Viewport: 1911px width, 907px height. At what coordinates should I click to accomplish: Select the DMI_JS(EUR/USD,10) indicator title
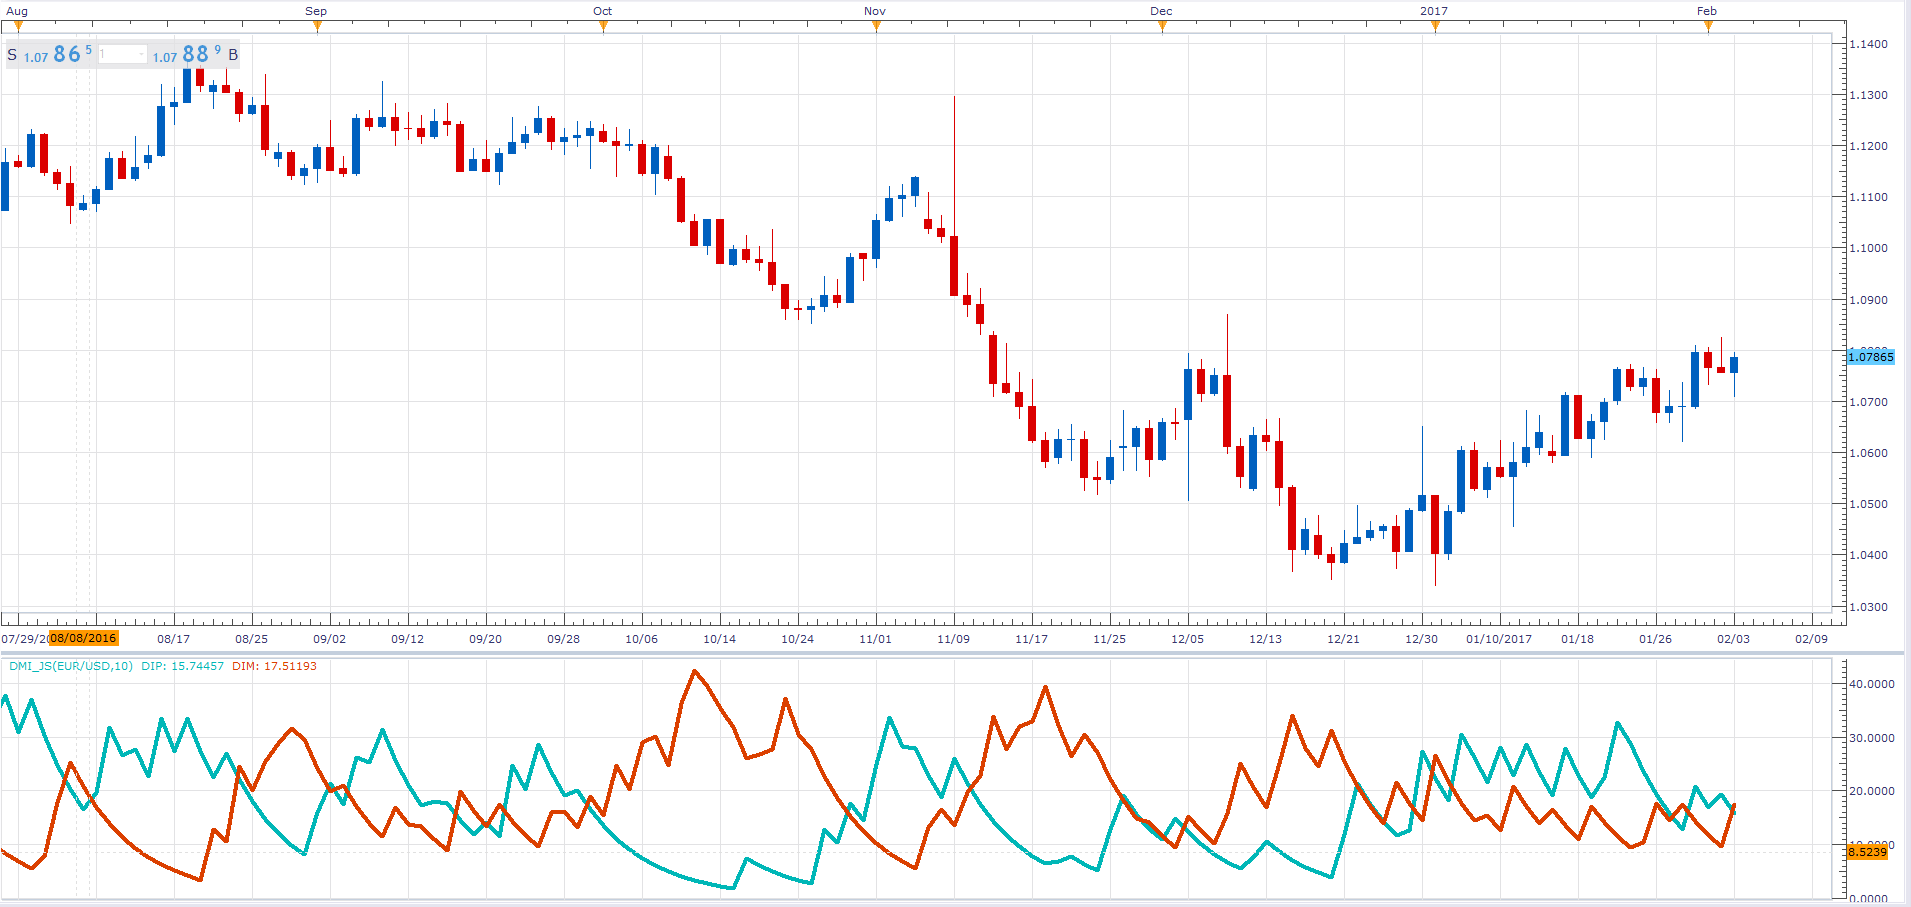point(71,666)
